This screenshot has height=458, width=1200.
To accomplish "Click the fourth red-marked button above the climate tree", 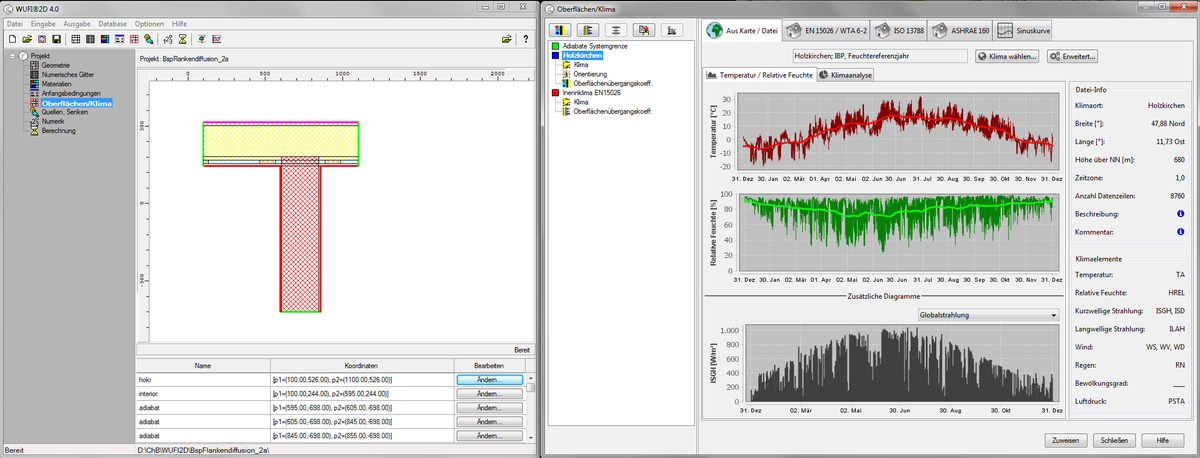I will pos(646,30).
